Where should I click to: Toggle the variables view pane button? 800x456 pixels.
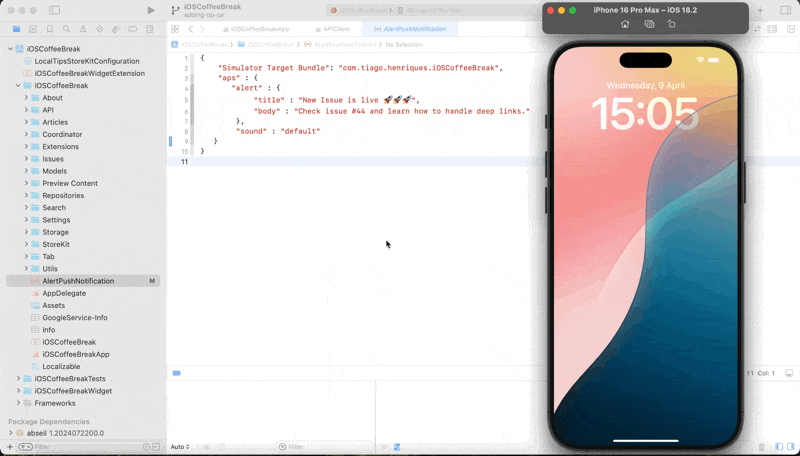[x=779, y=447]
